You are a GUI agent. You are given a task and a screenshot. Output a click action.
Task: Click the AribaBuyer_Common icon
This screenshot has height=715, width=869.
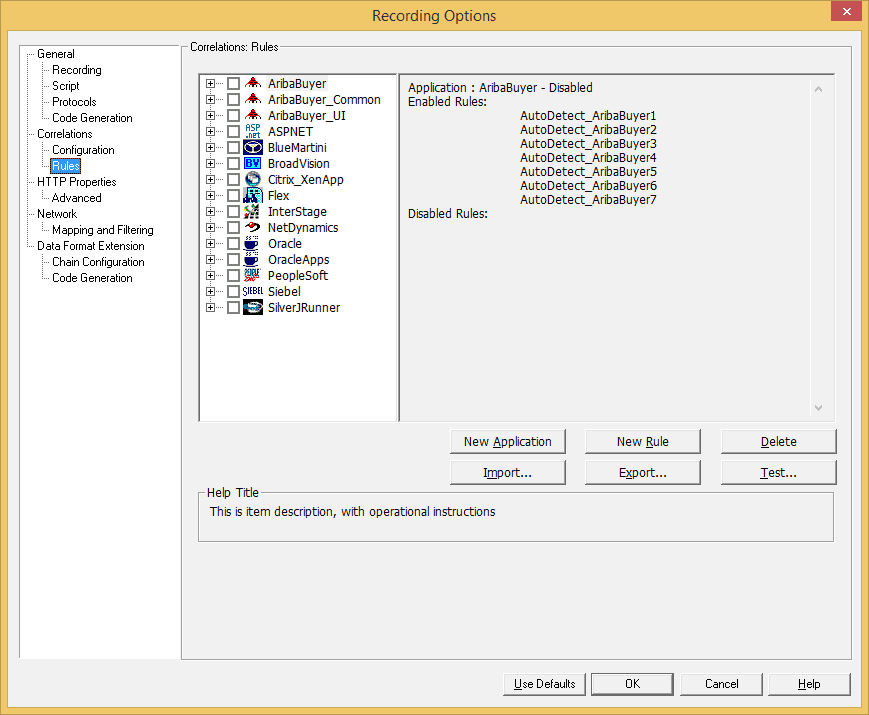[253, 100]
